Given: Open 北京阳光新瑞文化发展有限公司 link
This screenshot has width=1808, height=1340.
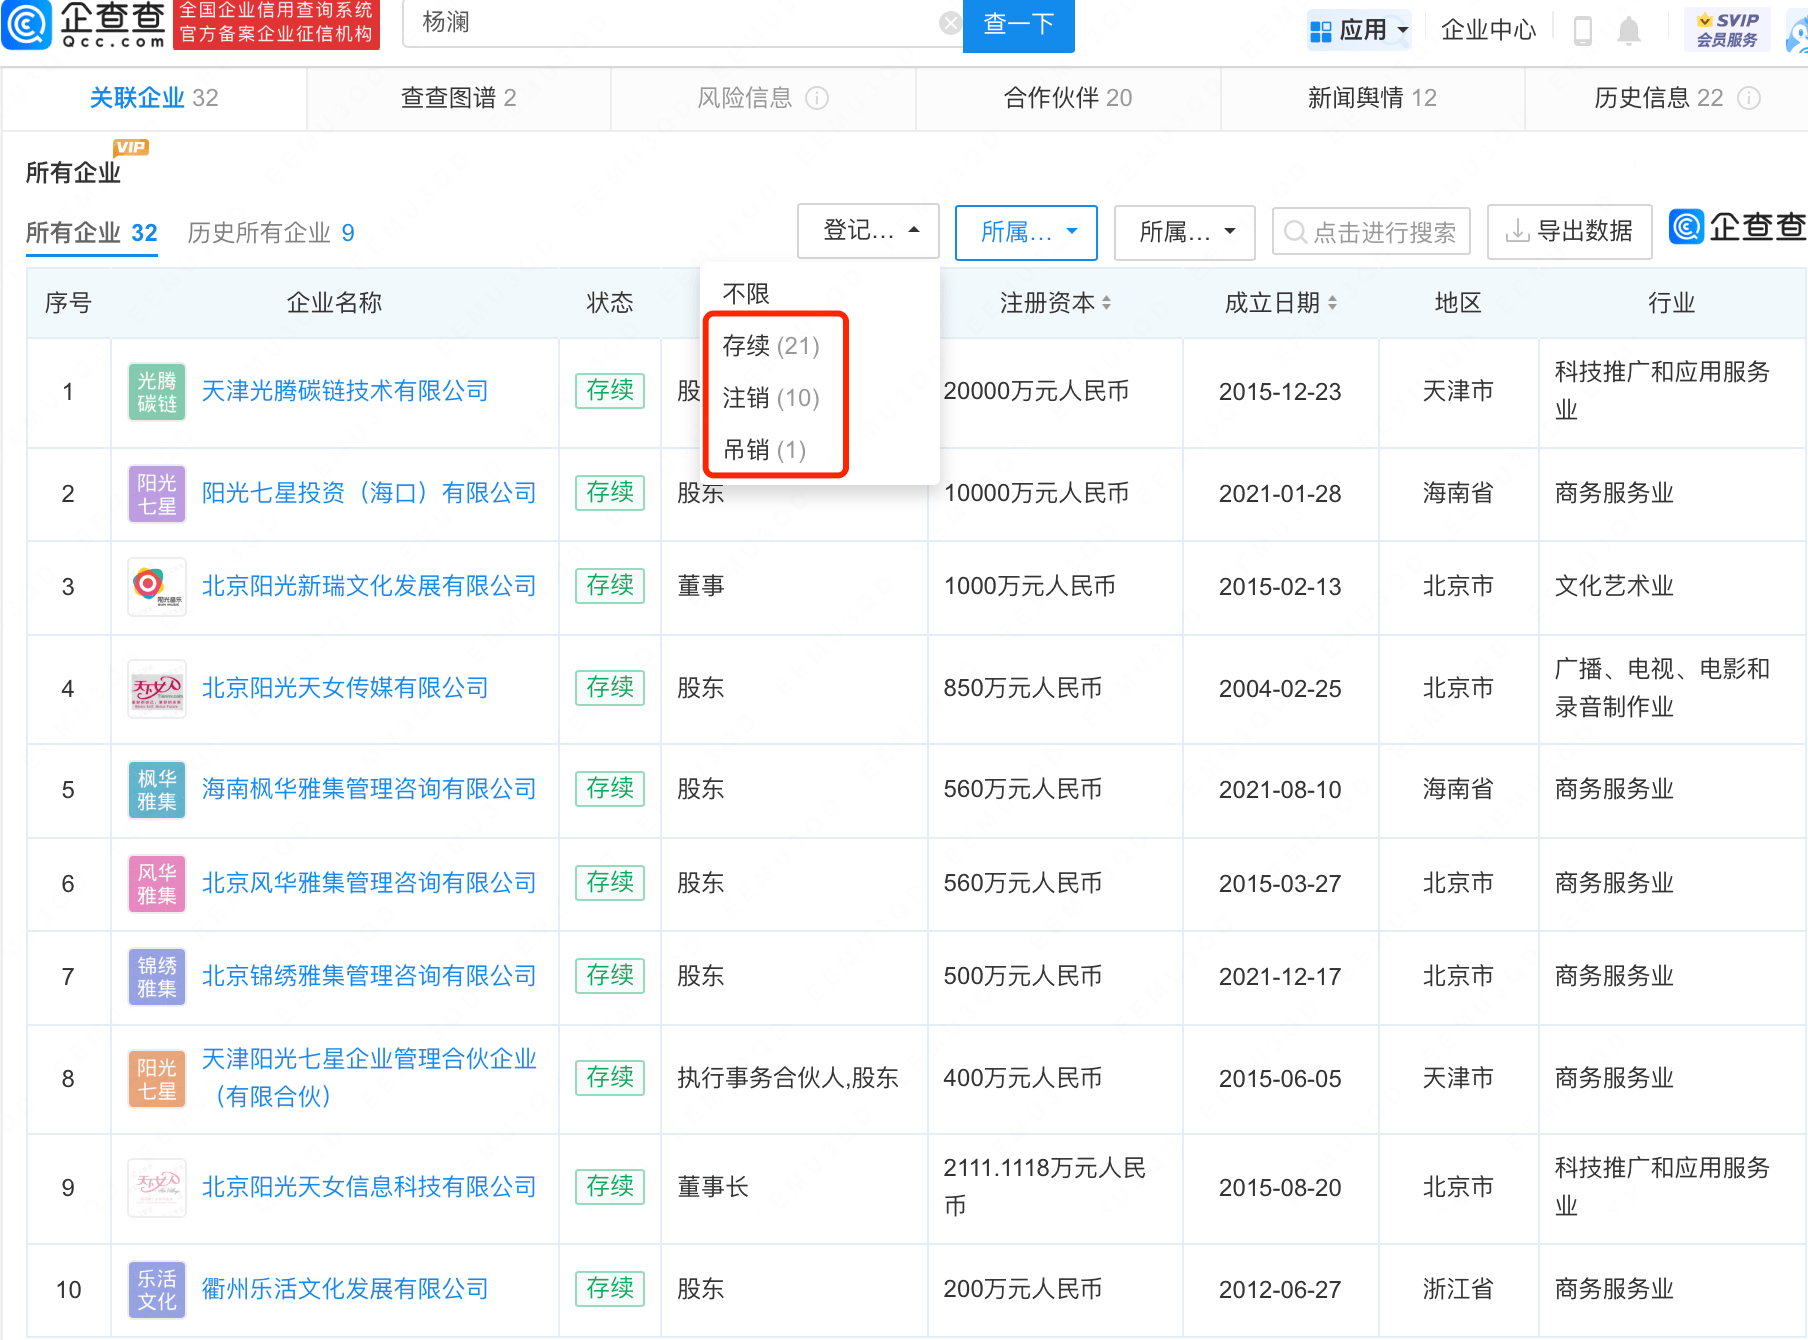Looking at the screenshot, I should pyautogui.click(x=369, y=586).
